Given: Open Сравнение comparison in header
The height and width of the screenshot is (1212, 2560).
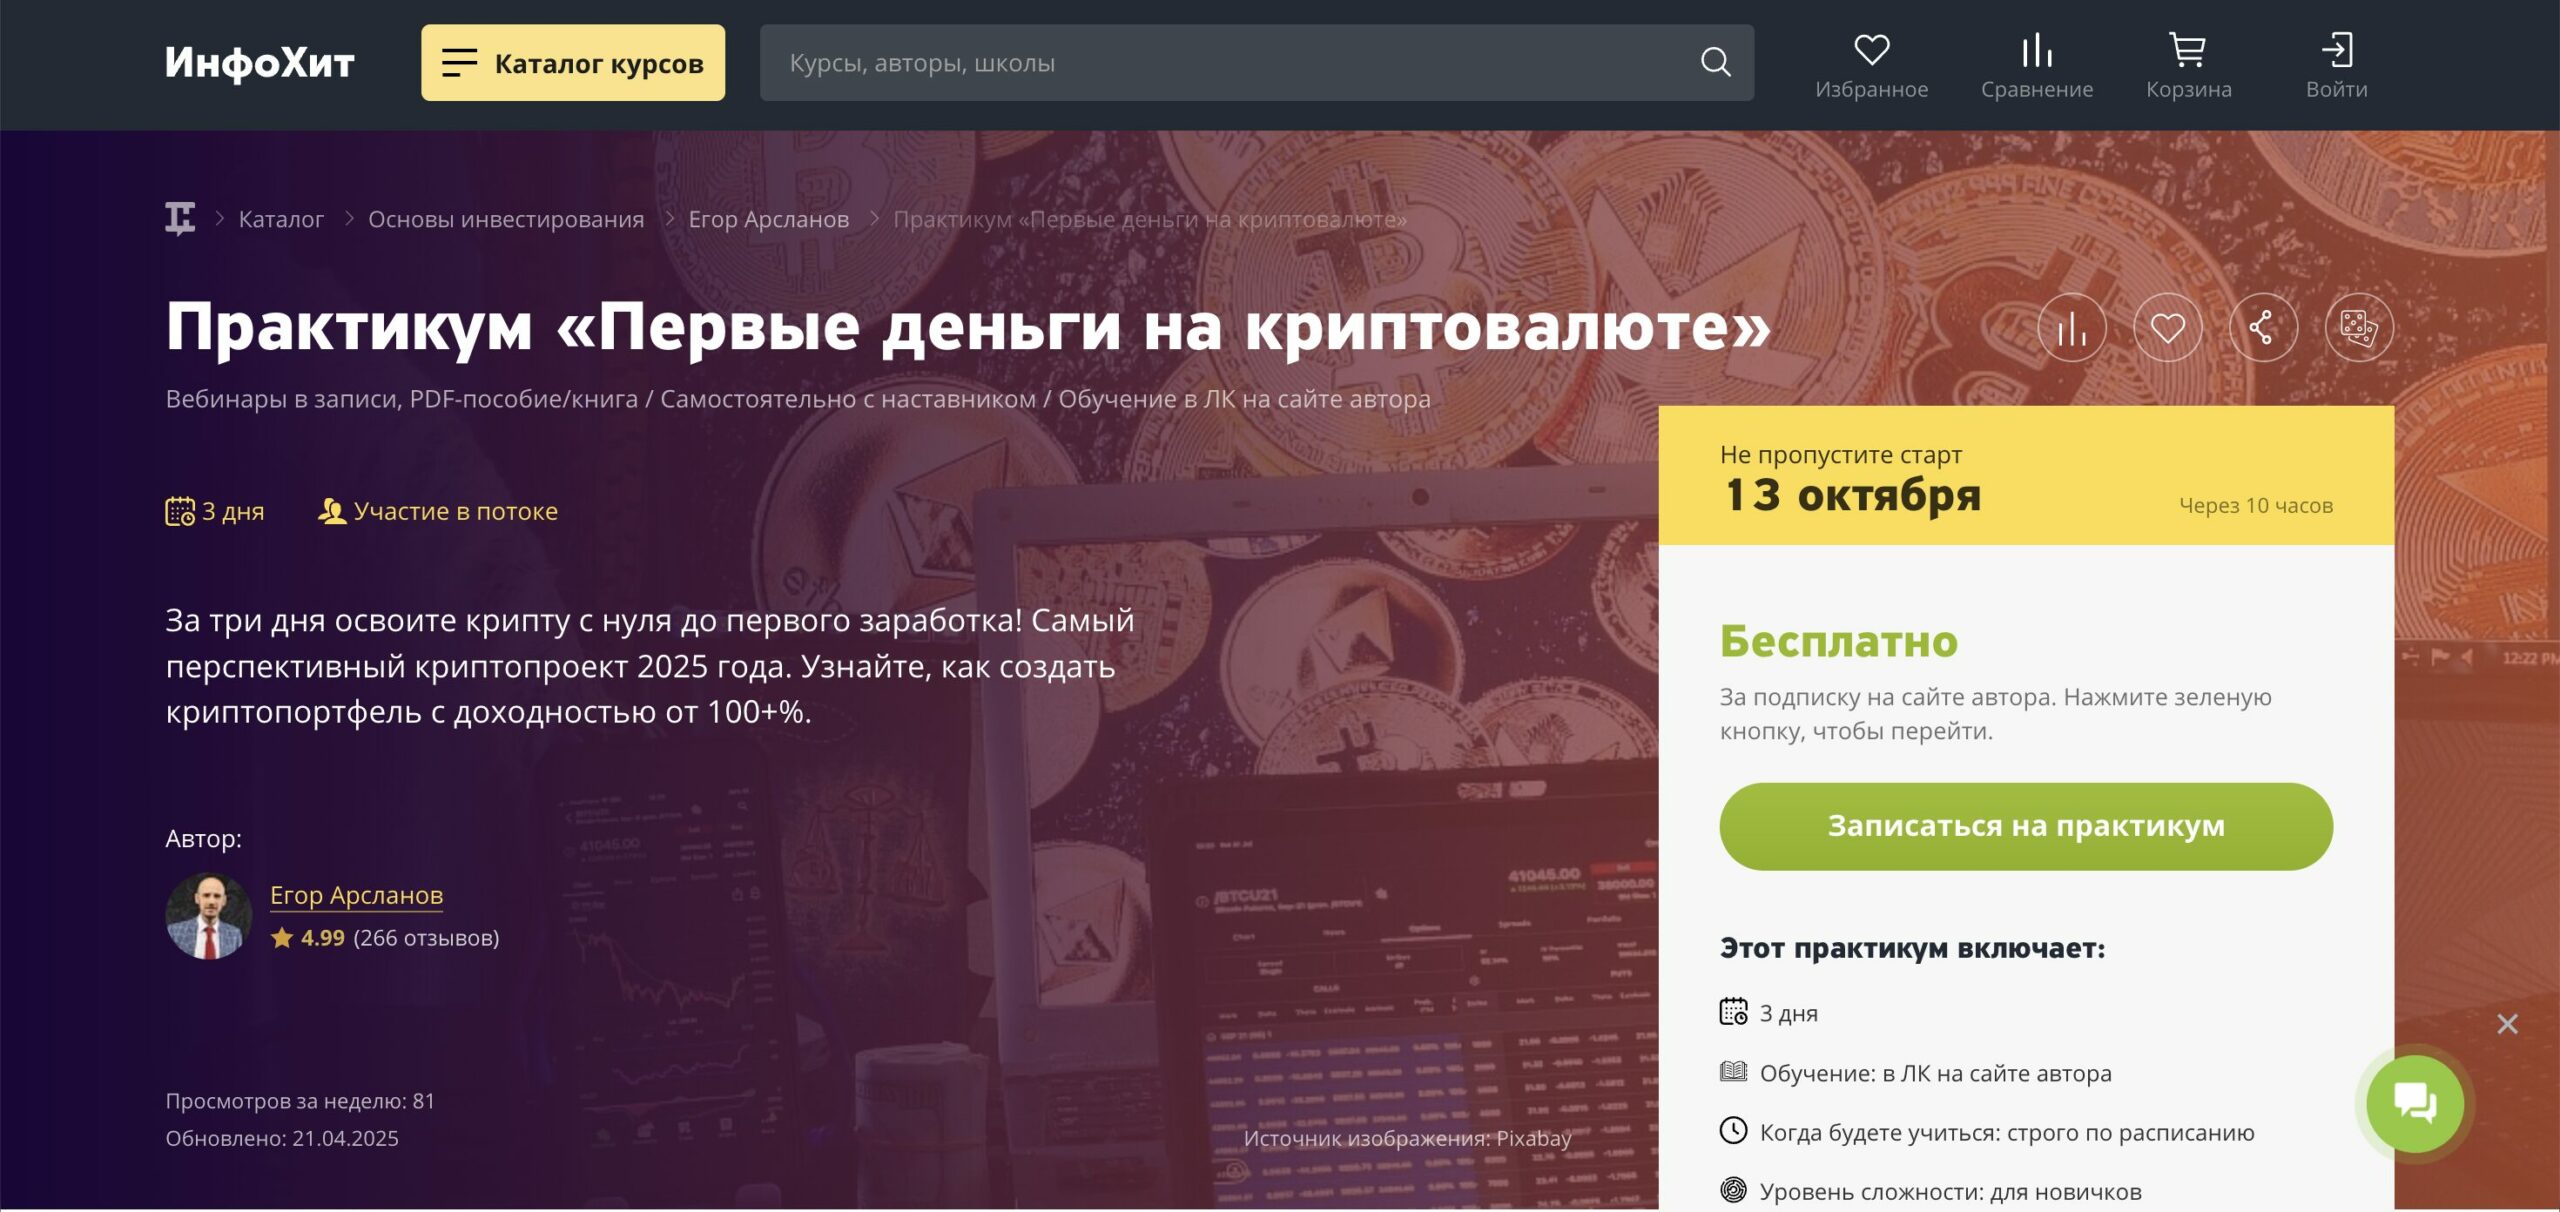Looking at the screenshot, I should click(2036, 66).
